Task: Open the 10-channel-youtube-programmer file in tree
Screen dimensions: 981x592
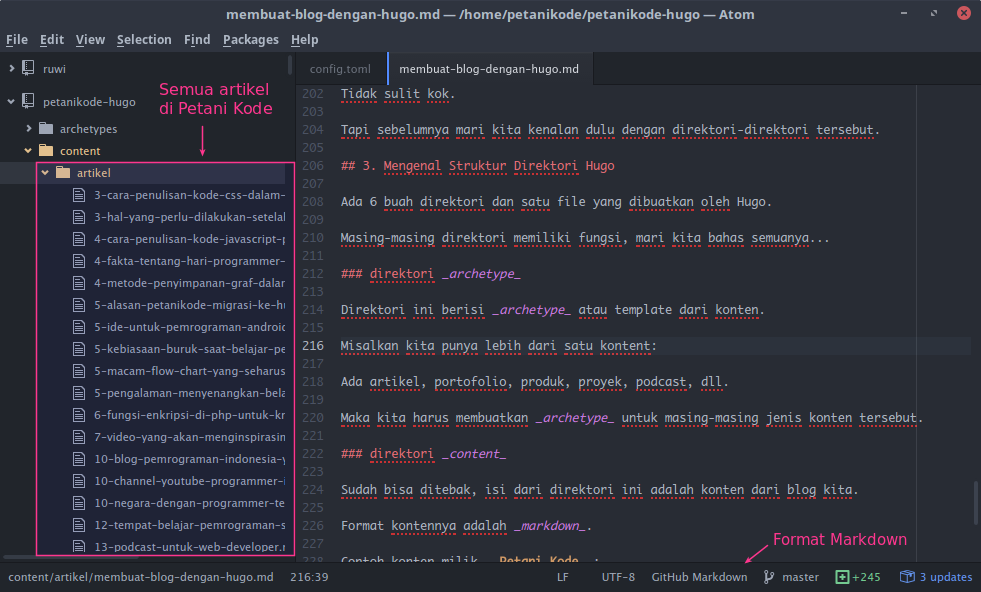Action: pyautogui.click(x=189, y=481)
